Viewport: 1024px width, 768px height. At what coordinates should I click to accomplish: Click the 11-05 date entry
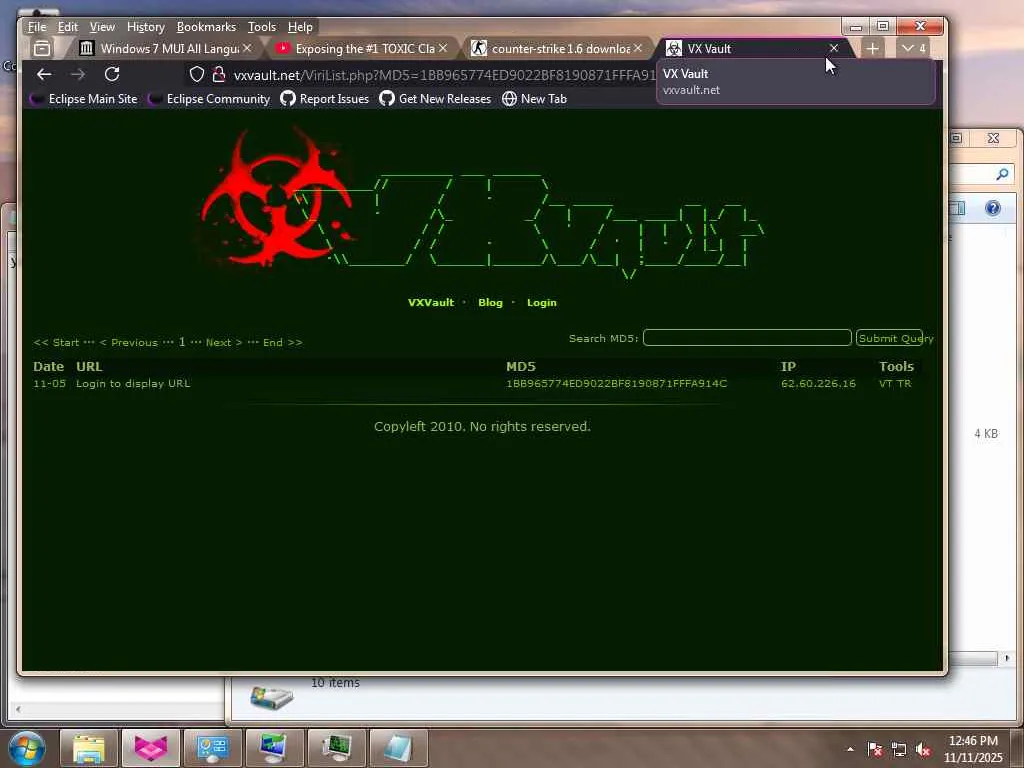[x=50, y=383]
